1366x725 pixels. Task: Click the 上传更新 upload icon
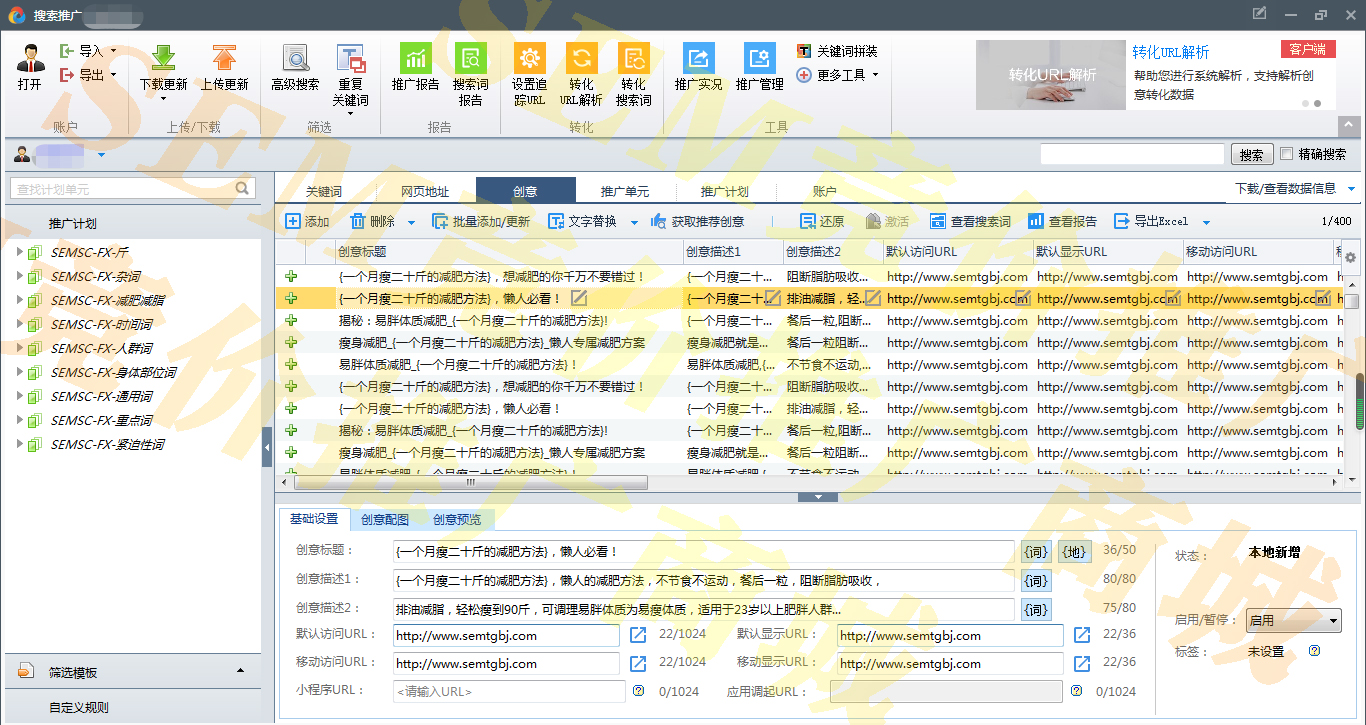[x=224, y=59]
